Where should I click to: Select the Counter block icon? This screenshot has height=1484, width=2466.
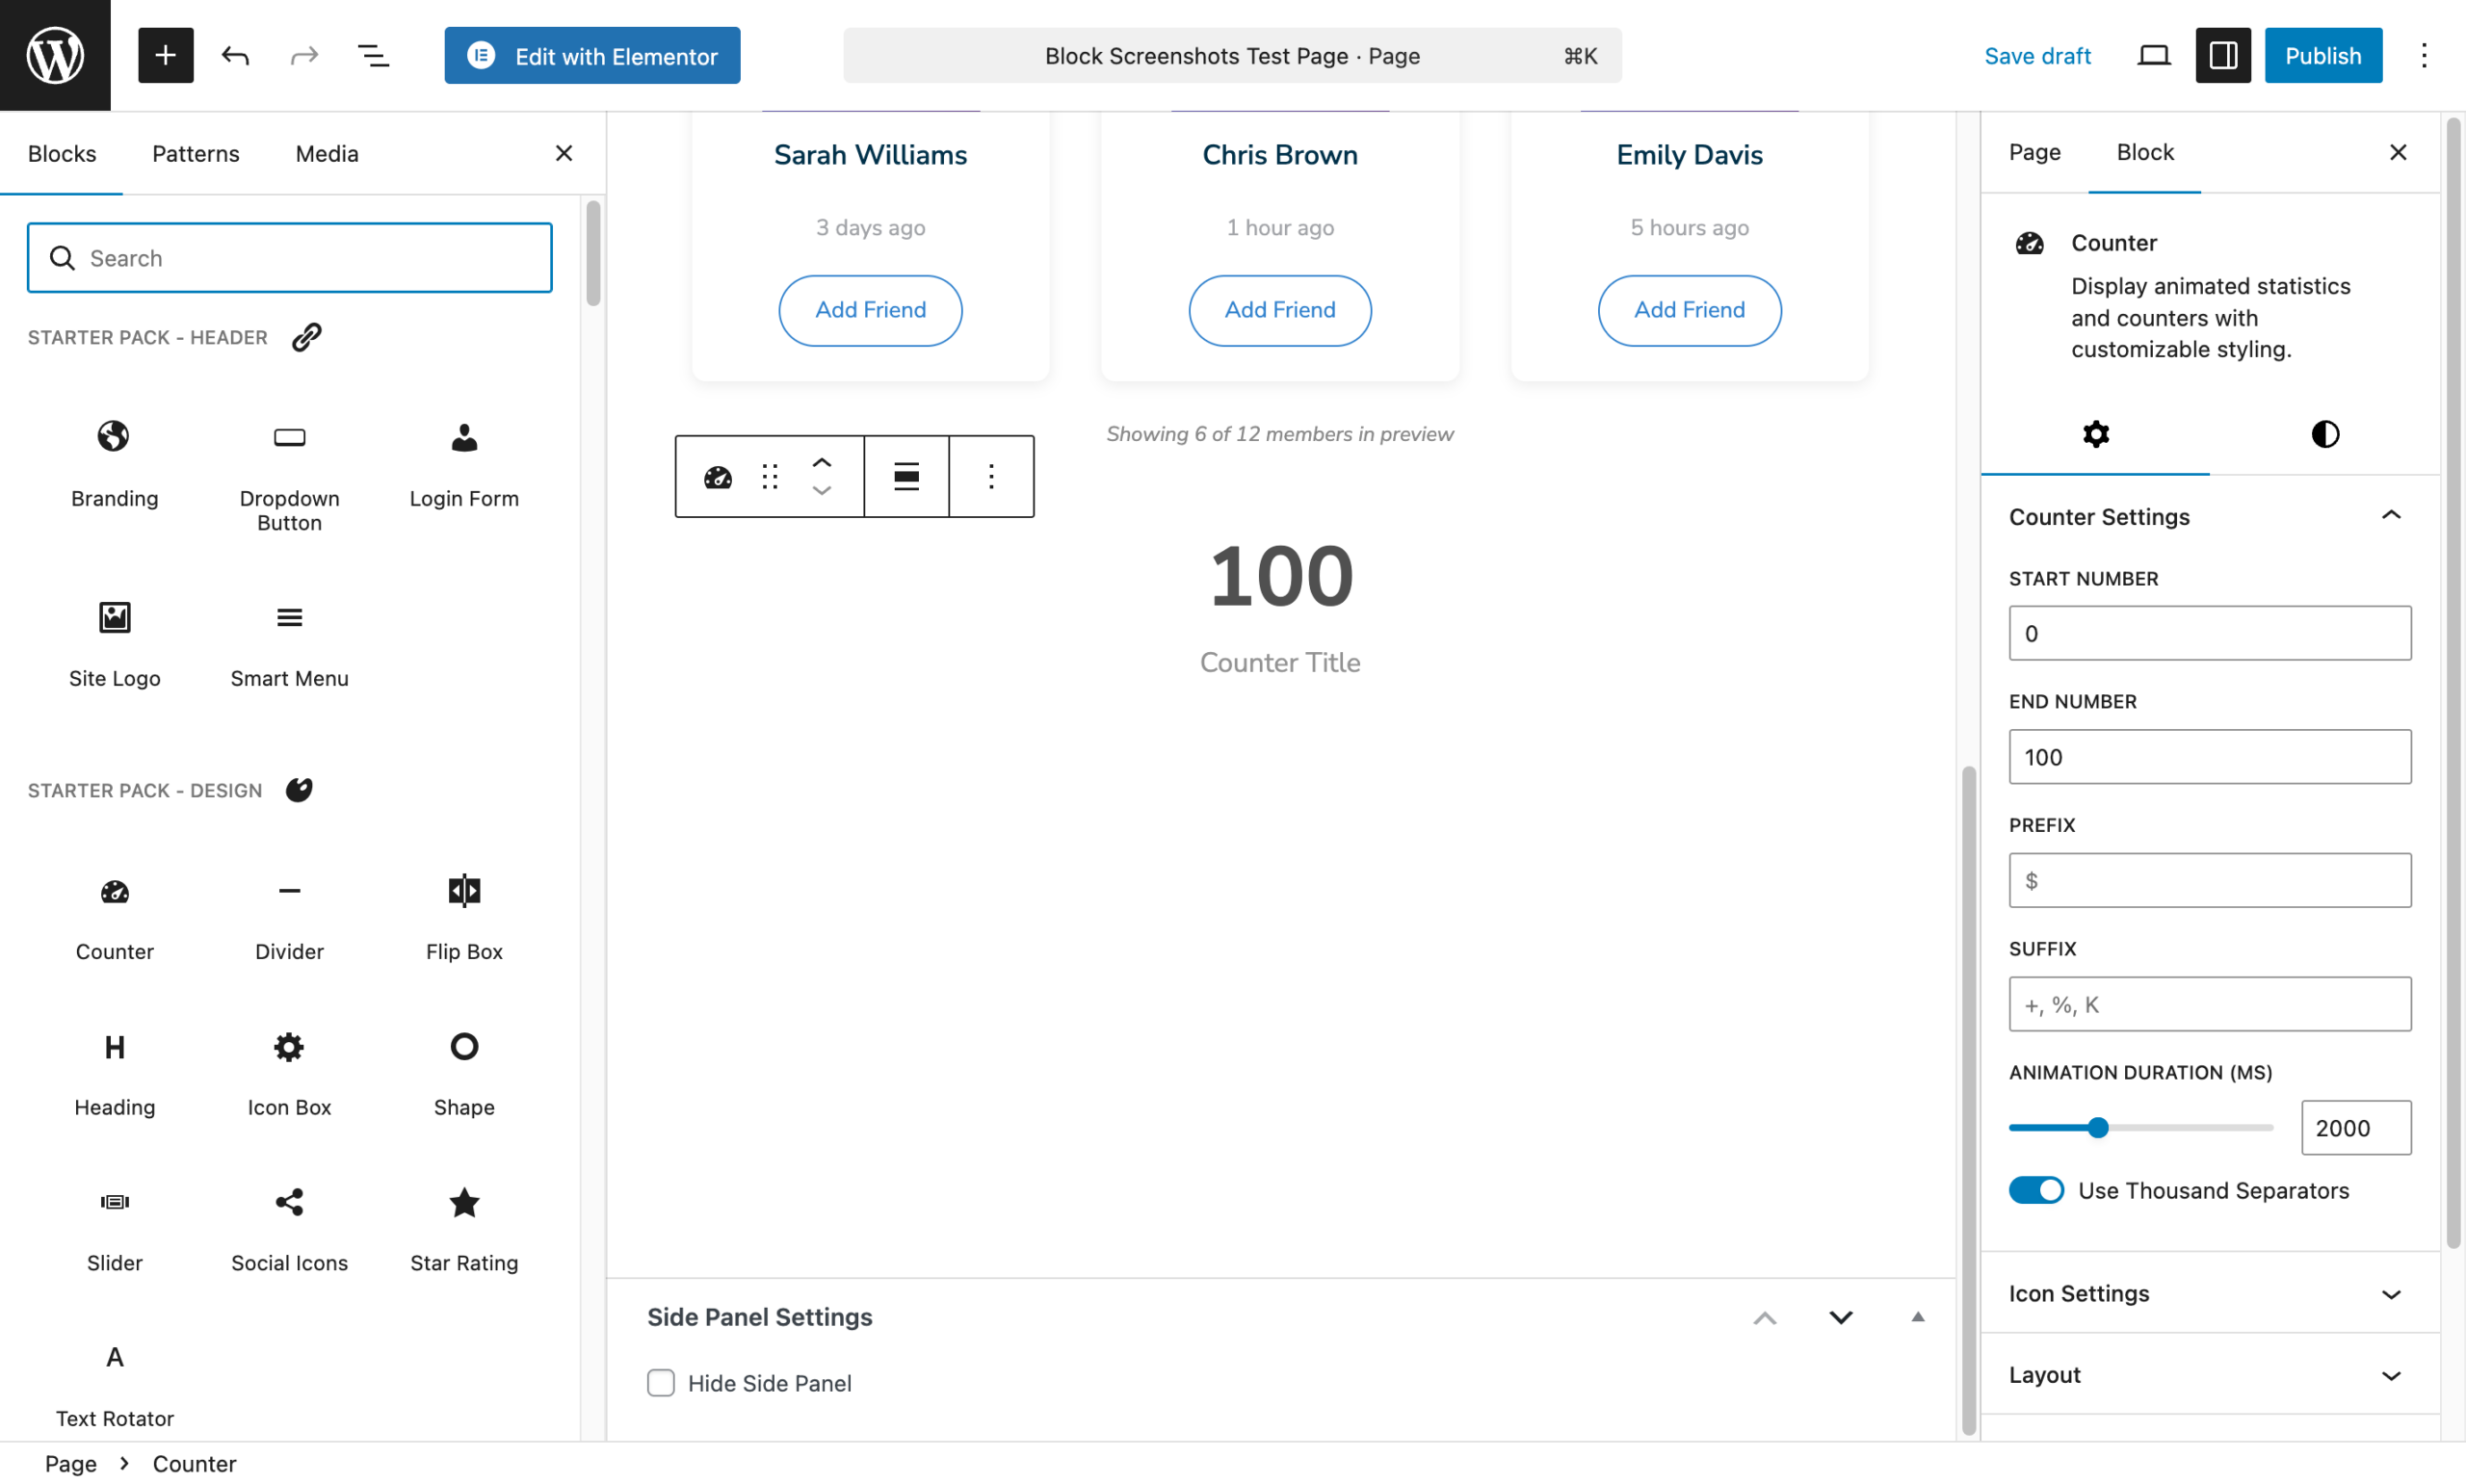[114, 892]
